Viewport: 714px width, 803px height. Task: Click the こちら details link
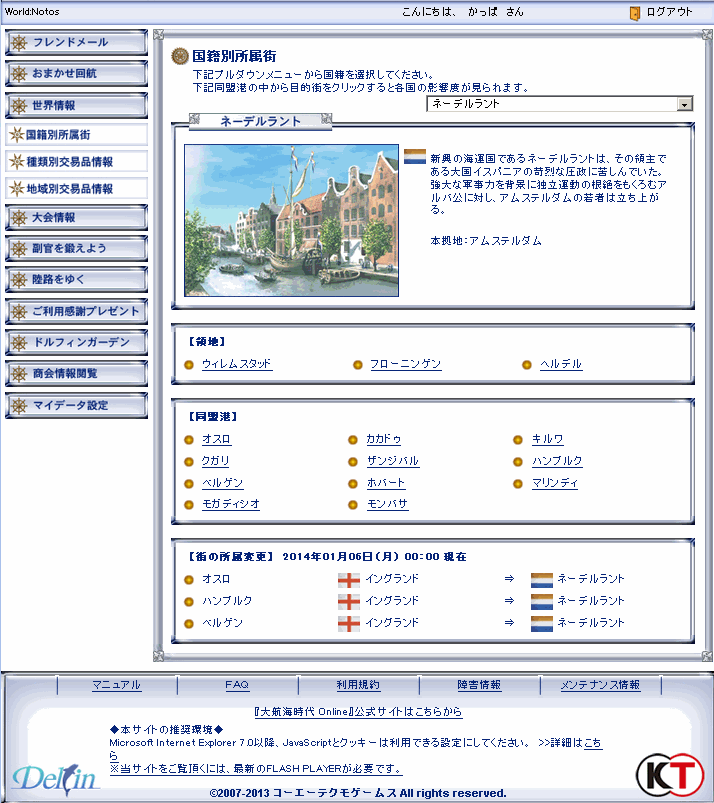point(593,743)
